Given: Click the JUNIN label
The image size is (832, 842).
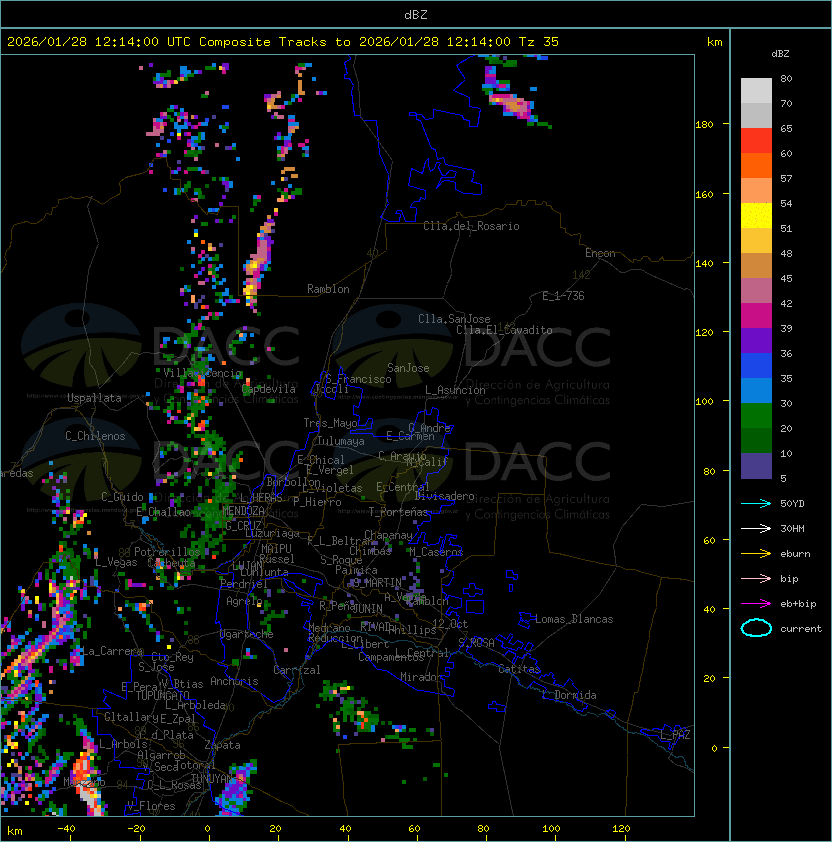Looking at the screenshot, I should coord(367,608).
